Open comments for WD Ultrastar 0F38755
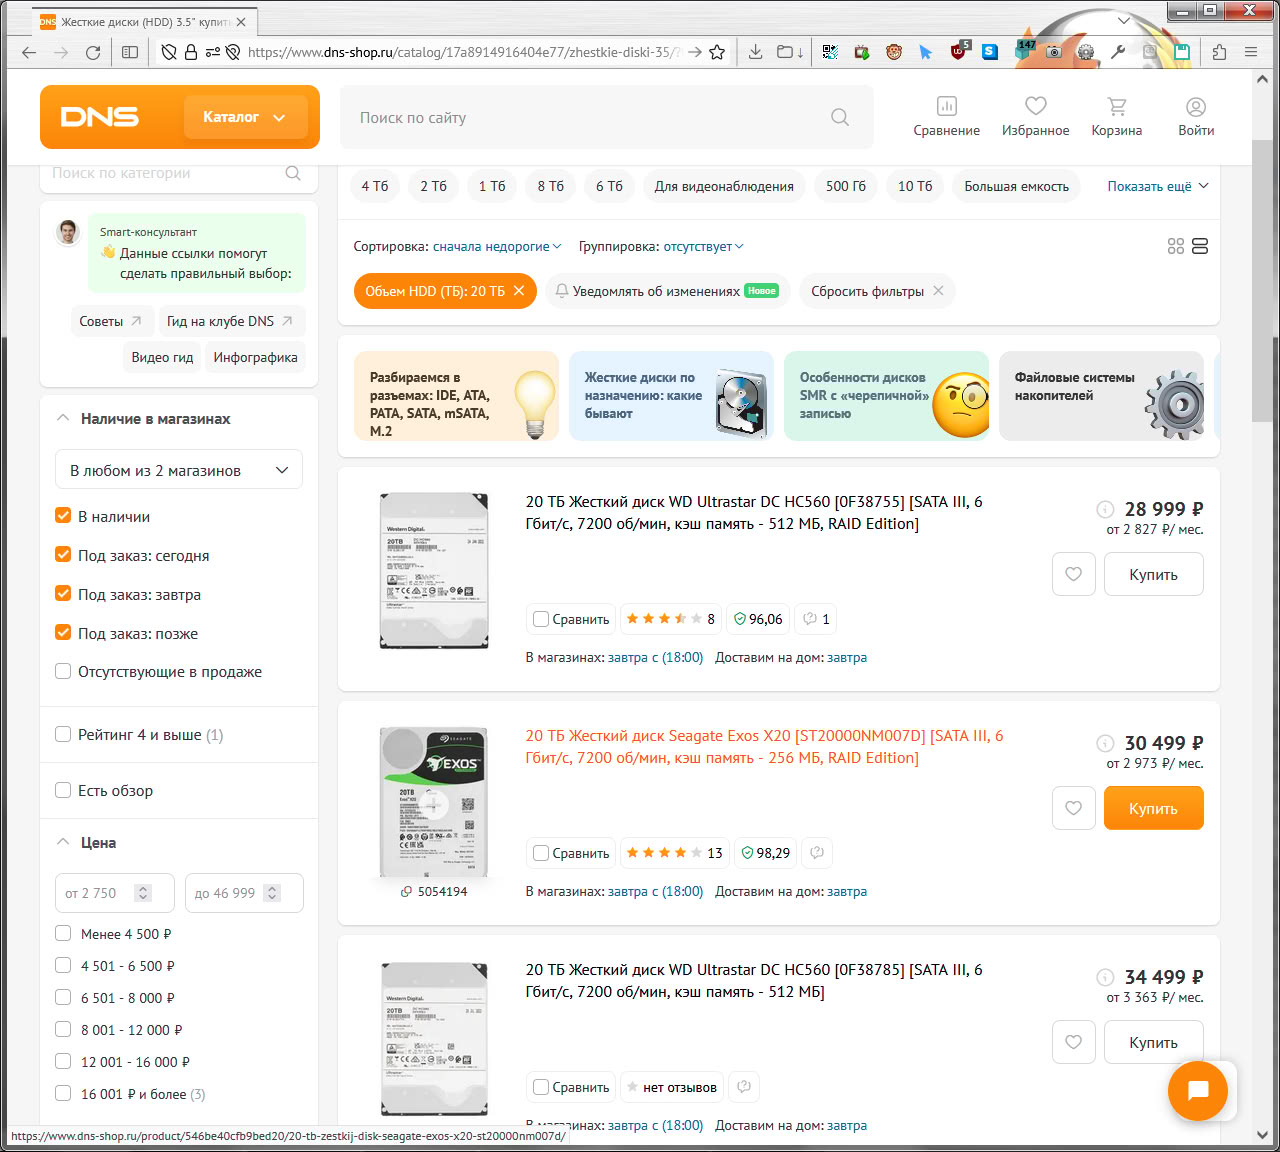 coord(816,619)
